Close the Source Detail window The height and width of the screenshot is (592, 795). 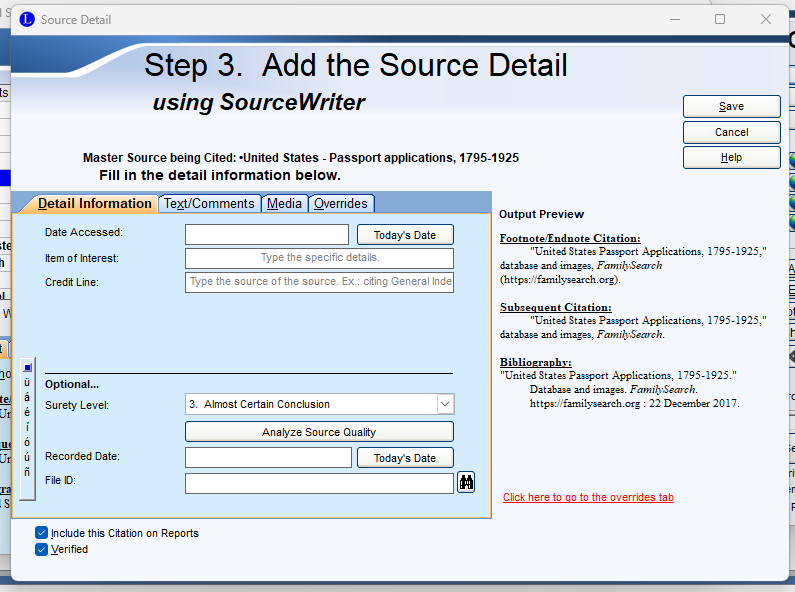pos(766,19)
